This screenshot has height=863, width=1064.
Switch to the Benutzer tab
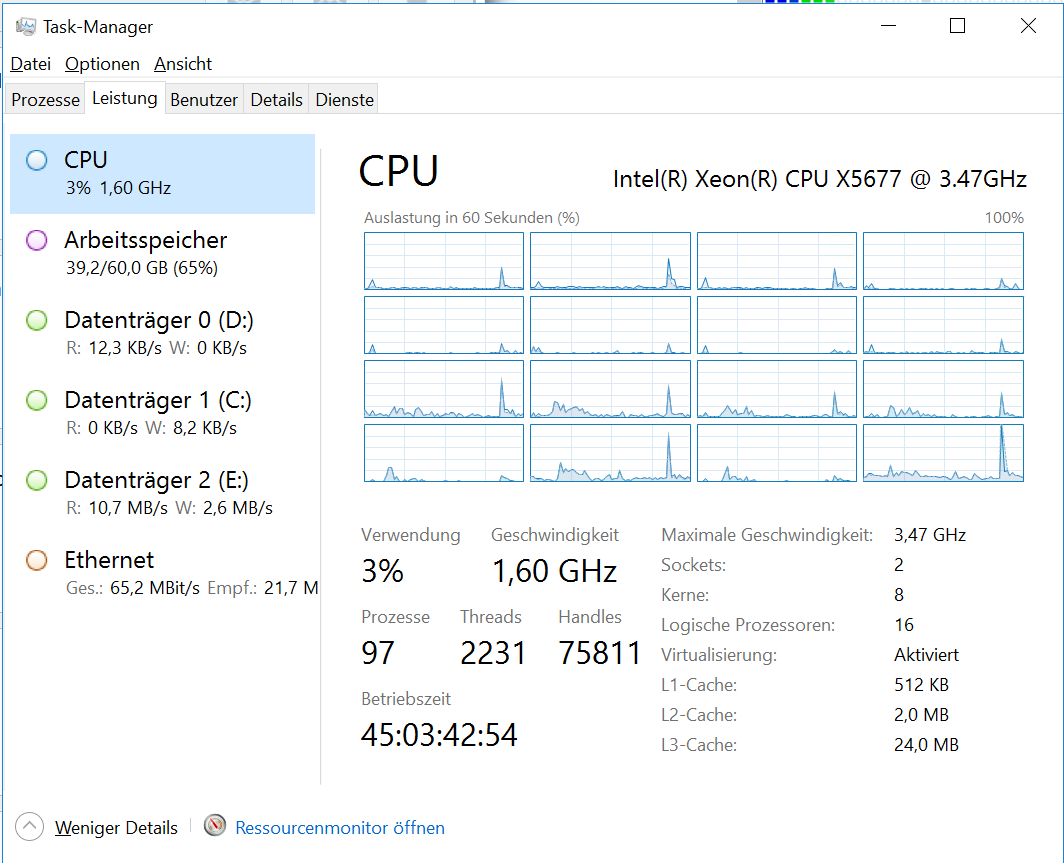pos(204,100)
